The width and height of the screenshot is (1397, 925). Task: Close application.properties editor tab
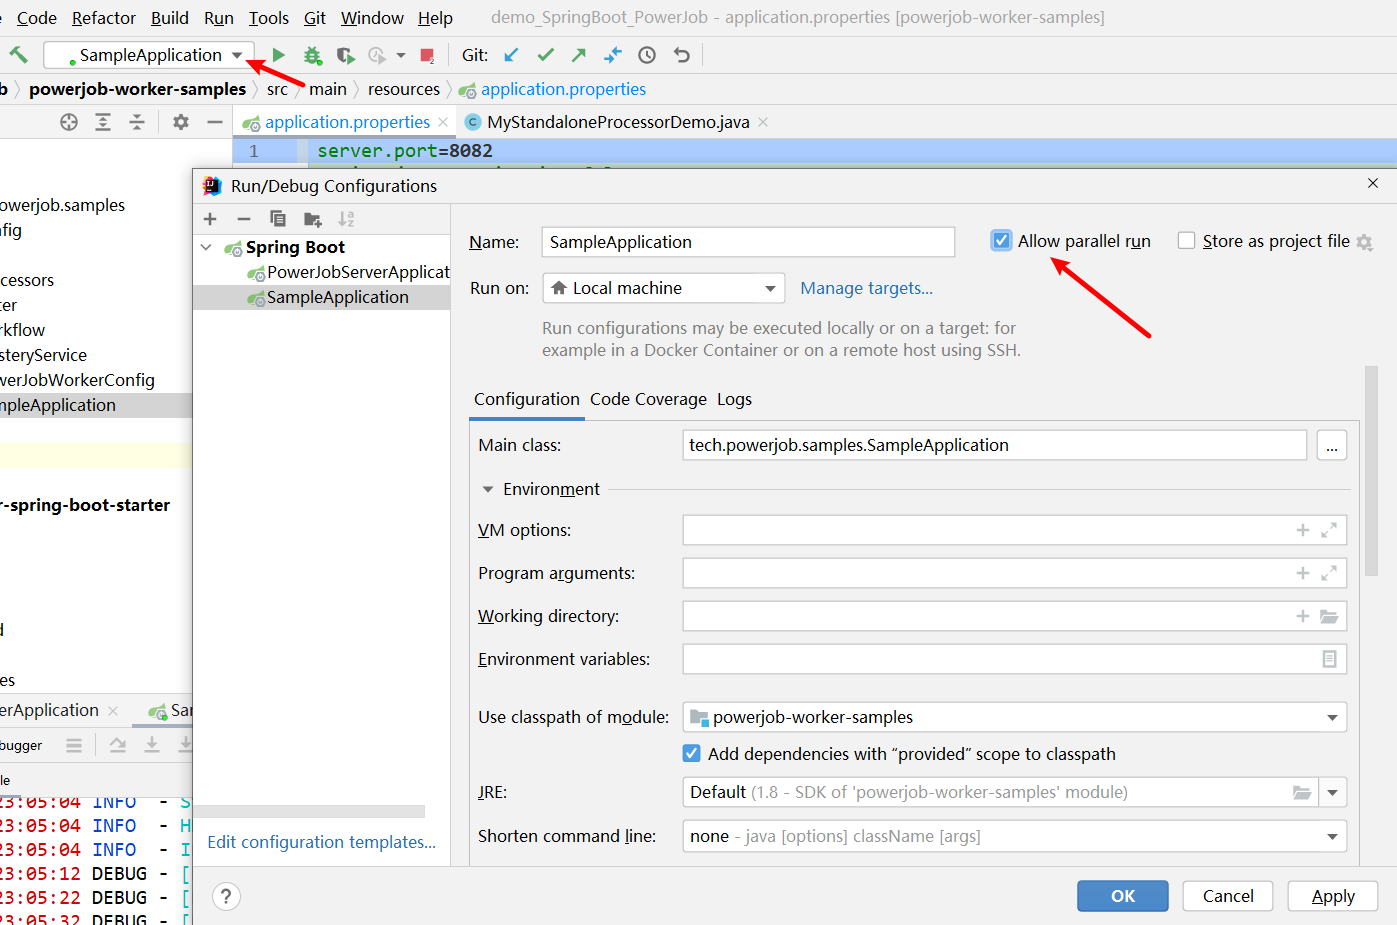[x=443, y=122]
